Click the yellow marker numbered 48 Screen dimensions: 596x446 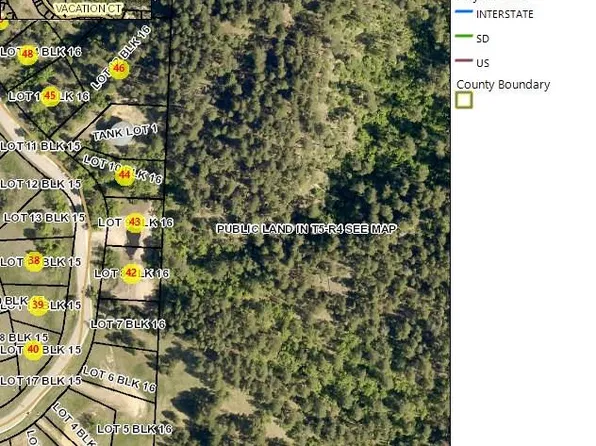[x=27, y=54]
